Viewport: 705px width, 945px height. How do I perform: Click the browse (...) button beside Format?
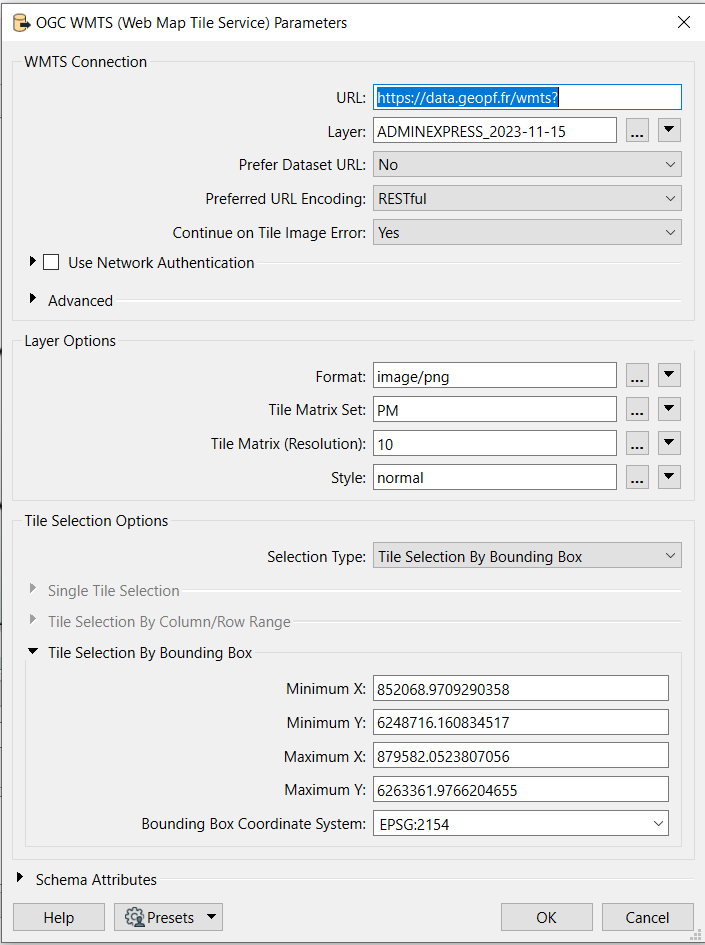pyautogui.click(x=638, y=376)
